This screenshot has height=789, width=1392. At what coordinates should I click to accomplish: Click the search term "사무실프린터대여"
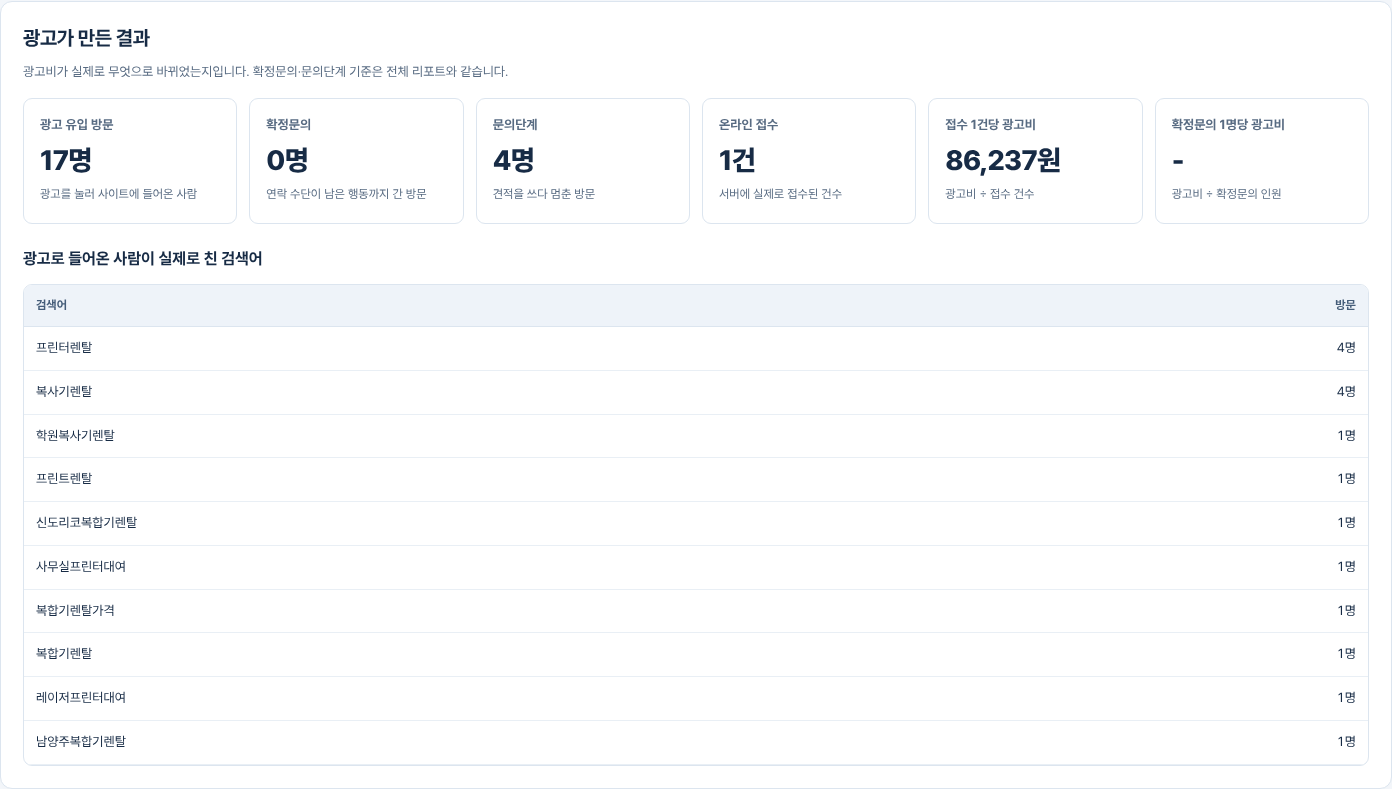[81, 567]
